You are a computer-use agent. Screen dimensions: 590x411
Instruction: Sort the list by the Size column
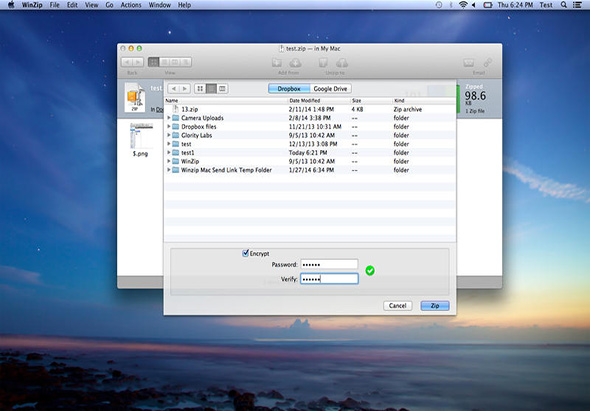[x=371, y=100]
